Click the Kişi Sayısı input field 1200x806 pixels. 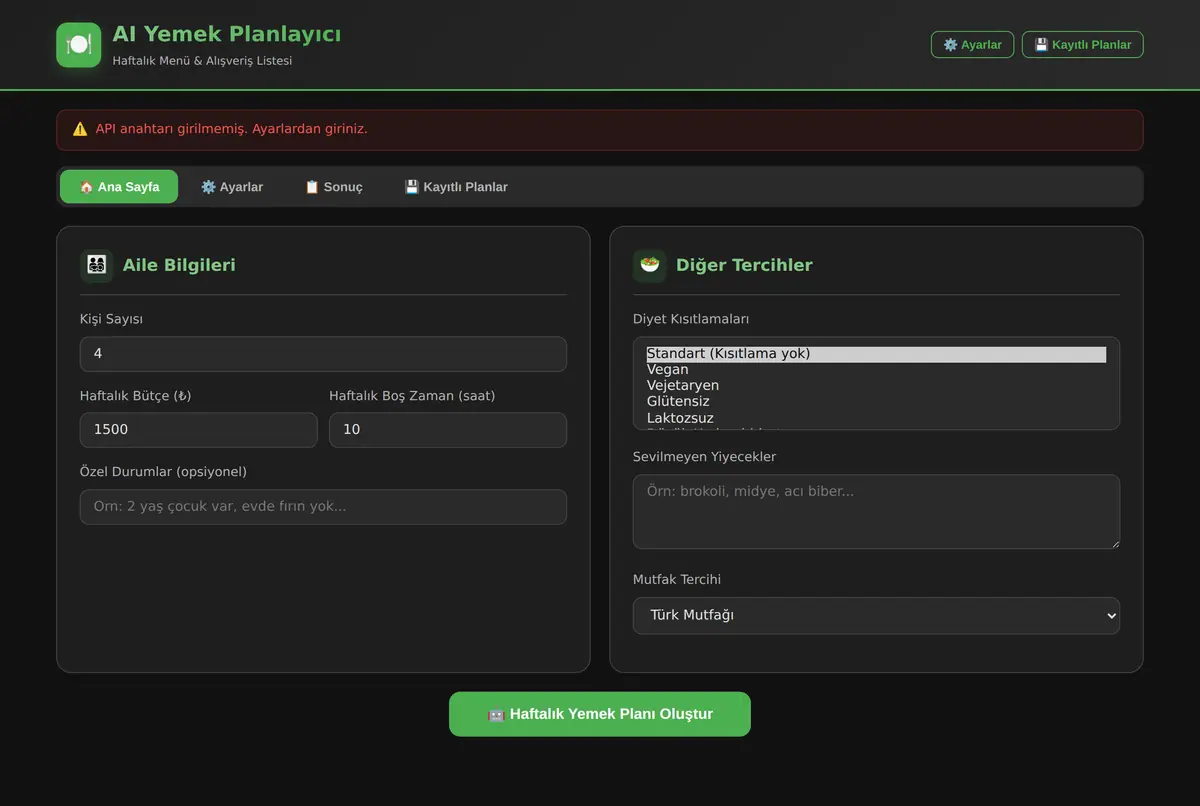[323, 354]
